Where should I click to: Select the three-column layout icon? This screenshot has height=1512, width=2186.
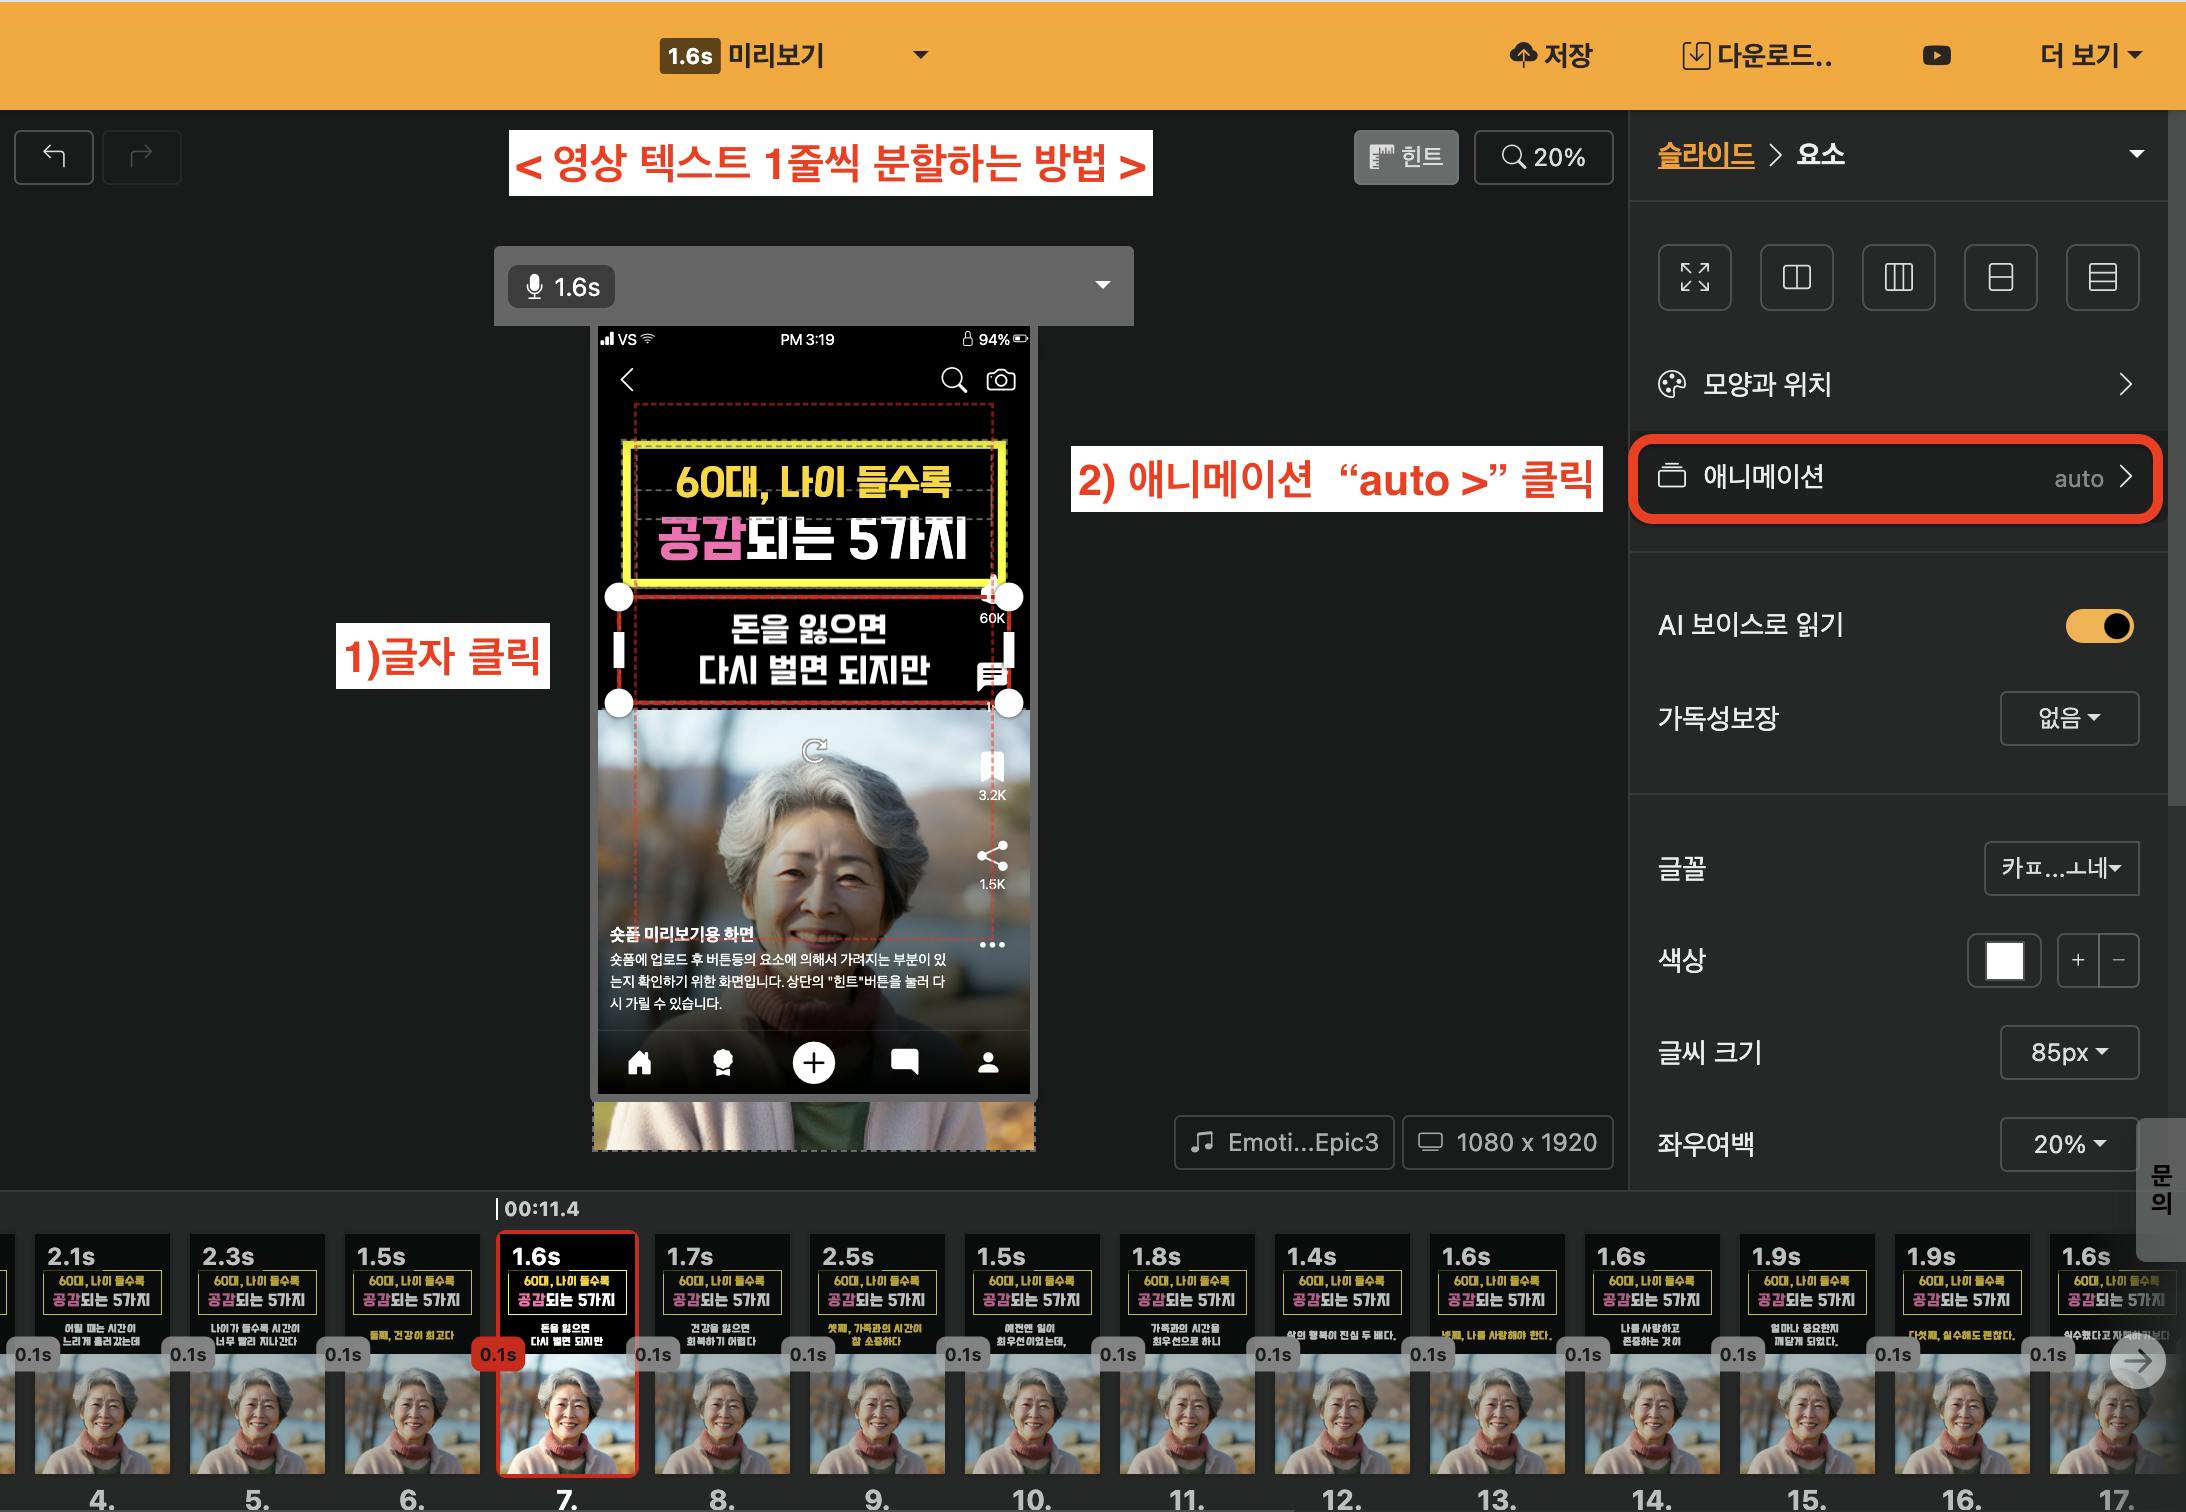pyautogui.click(x=1898, y=277)
